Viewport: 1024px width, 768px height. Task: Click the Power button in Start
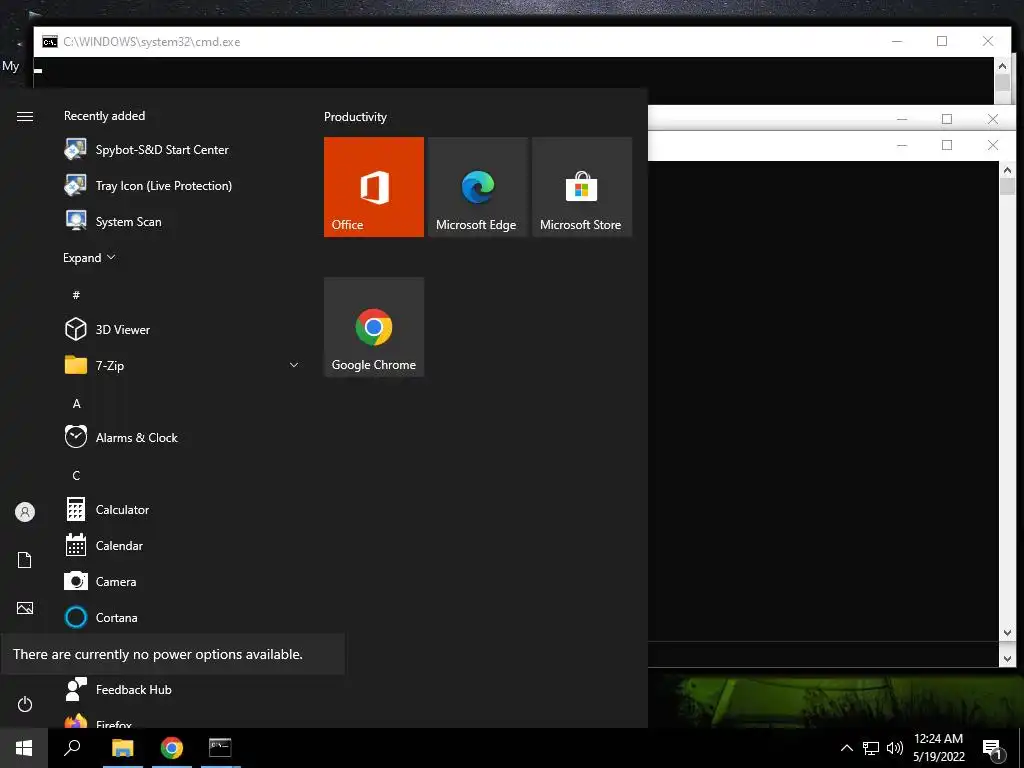click(25, 704)
